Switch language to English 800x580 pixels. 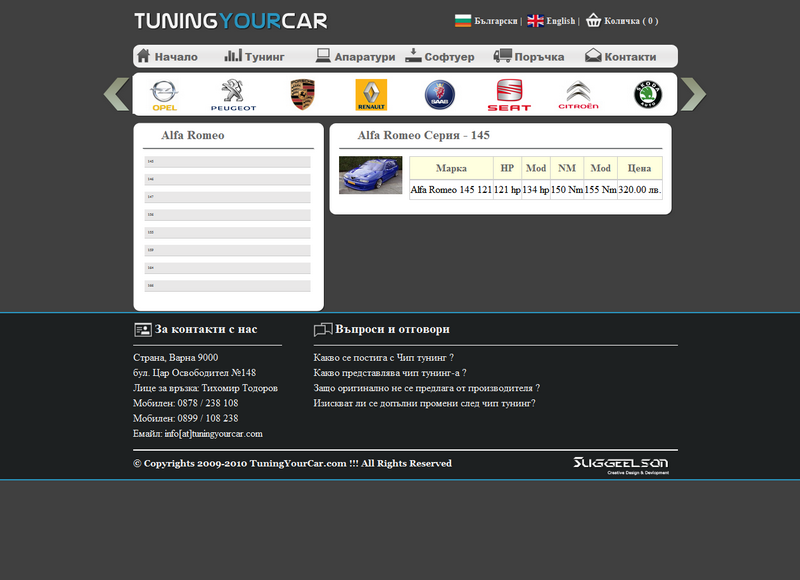coord(561,21)
